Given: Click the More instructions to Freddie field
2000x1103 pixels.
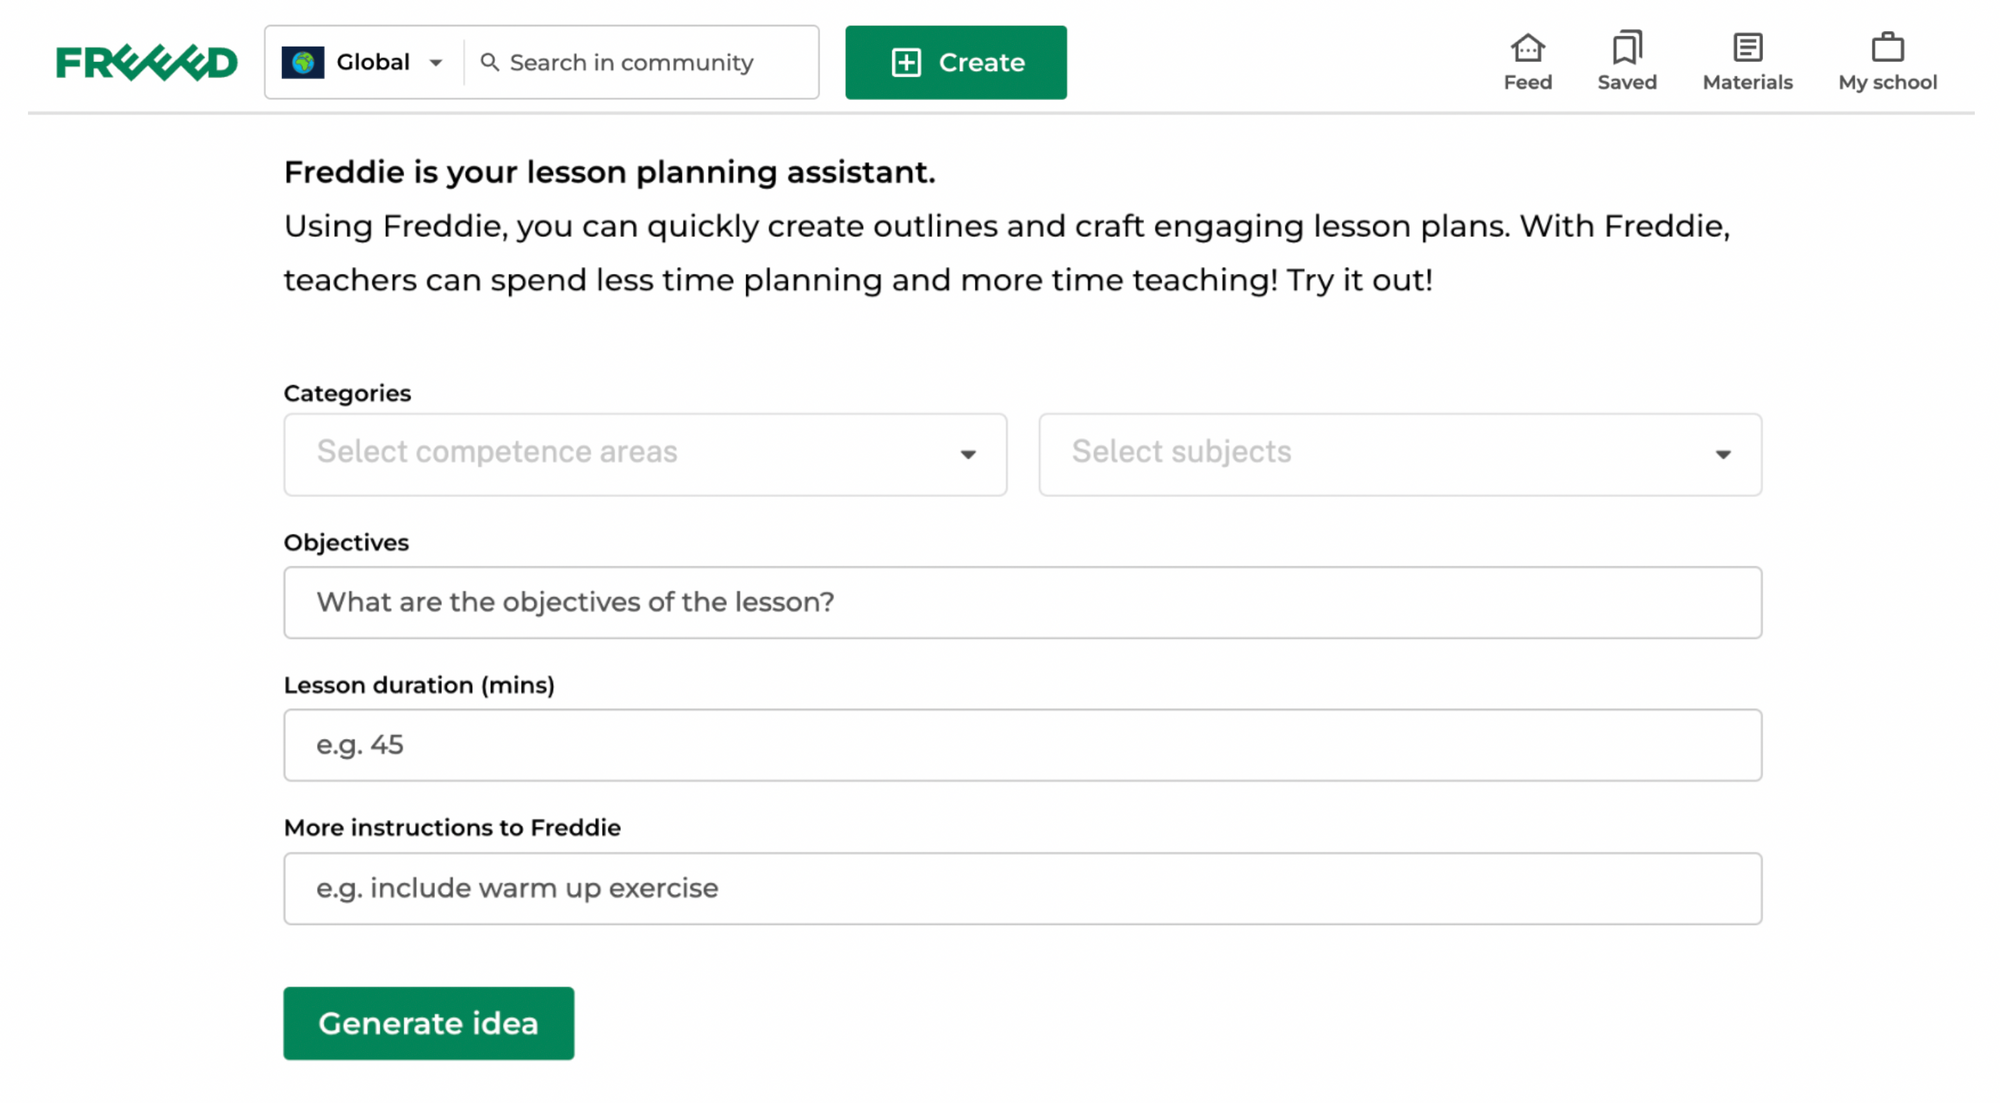Looking at the screenshot, I should 1022,888.
